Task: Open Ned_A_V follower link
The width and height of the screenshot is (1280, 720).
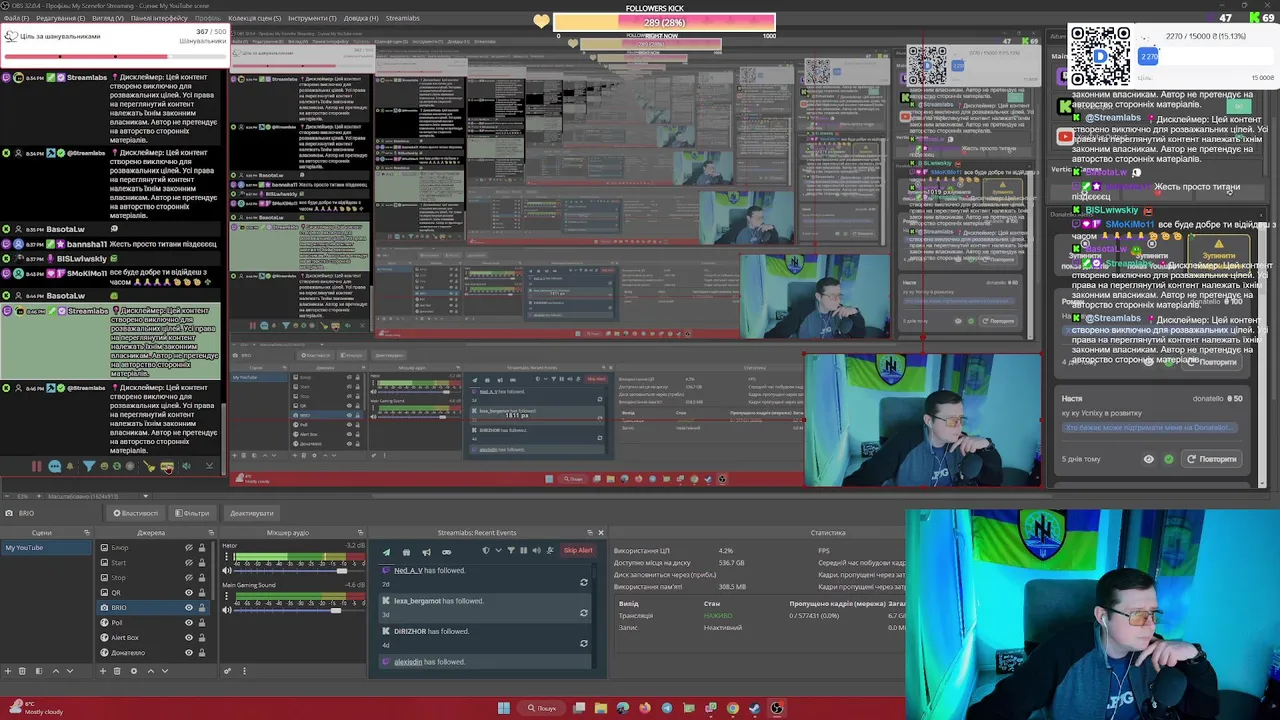Action: click(408, 571)
